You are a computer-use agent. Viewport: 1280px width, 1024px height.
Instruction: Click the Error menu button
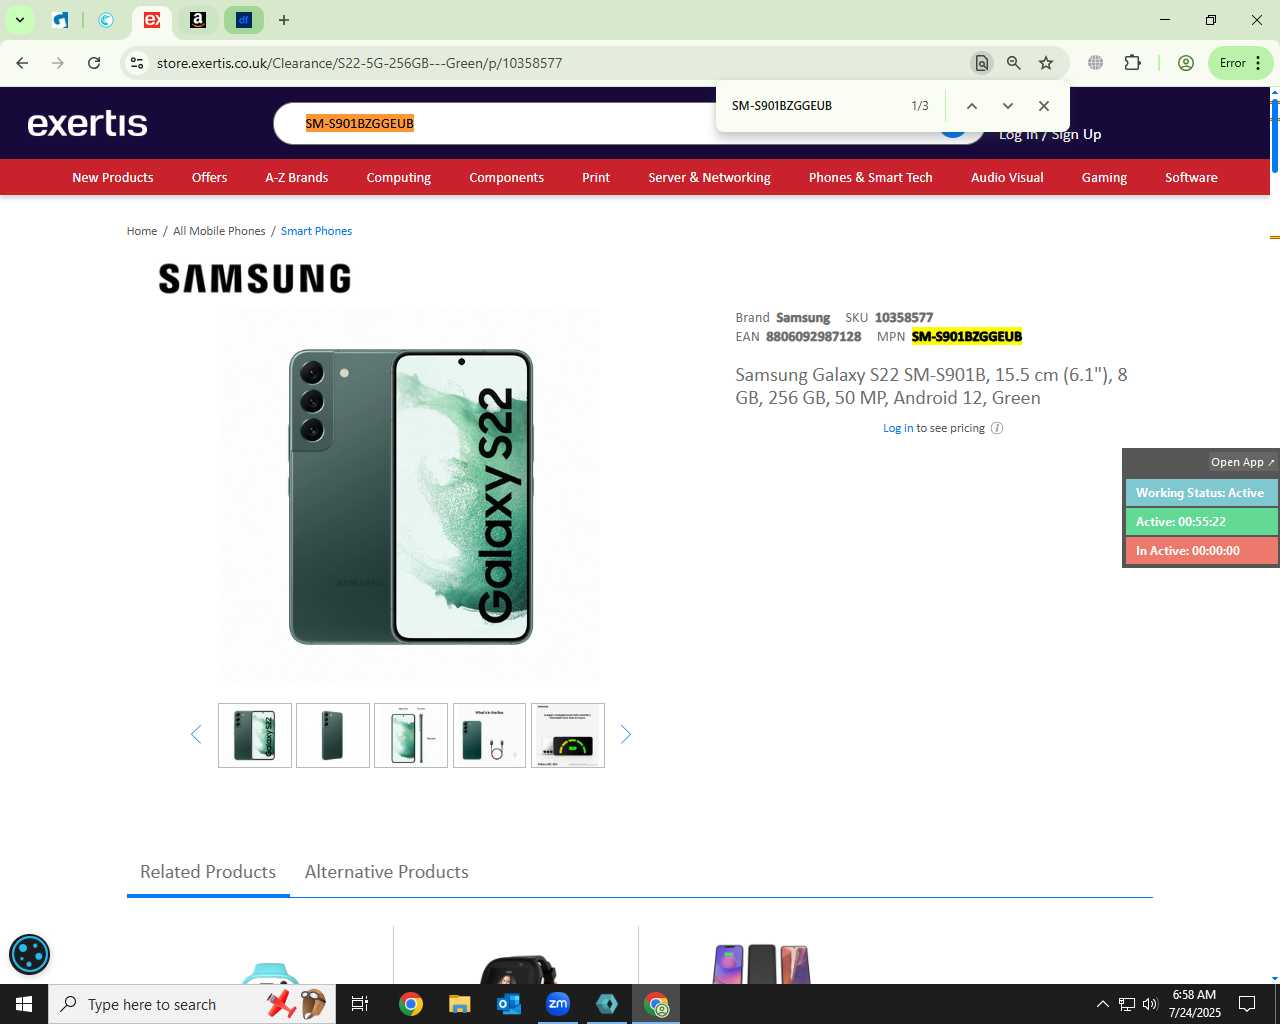[x=1240, y=63]
